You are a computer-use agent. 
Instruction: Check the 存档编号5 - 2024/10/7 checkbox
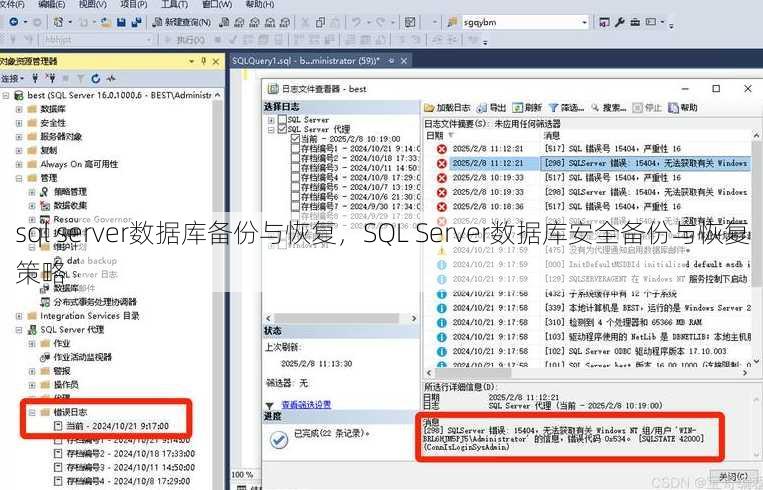click(x=295, y=187)
